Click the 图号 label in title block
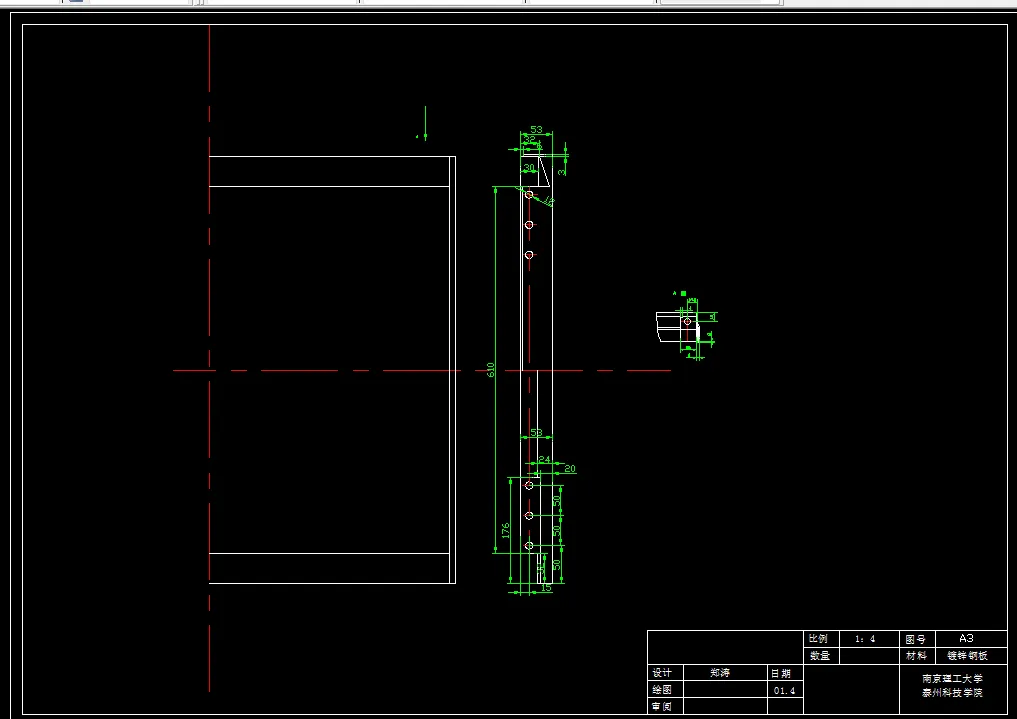This screenshot has height=719, width=1017. point(915,639)
